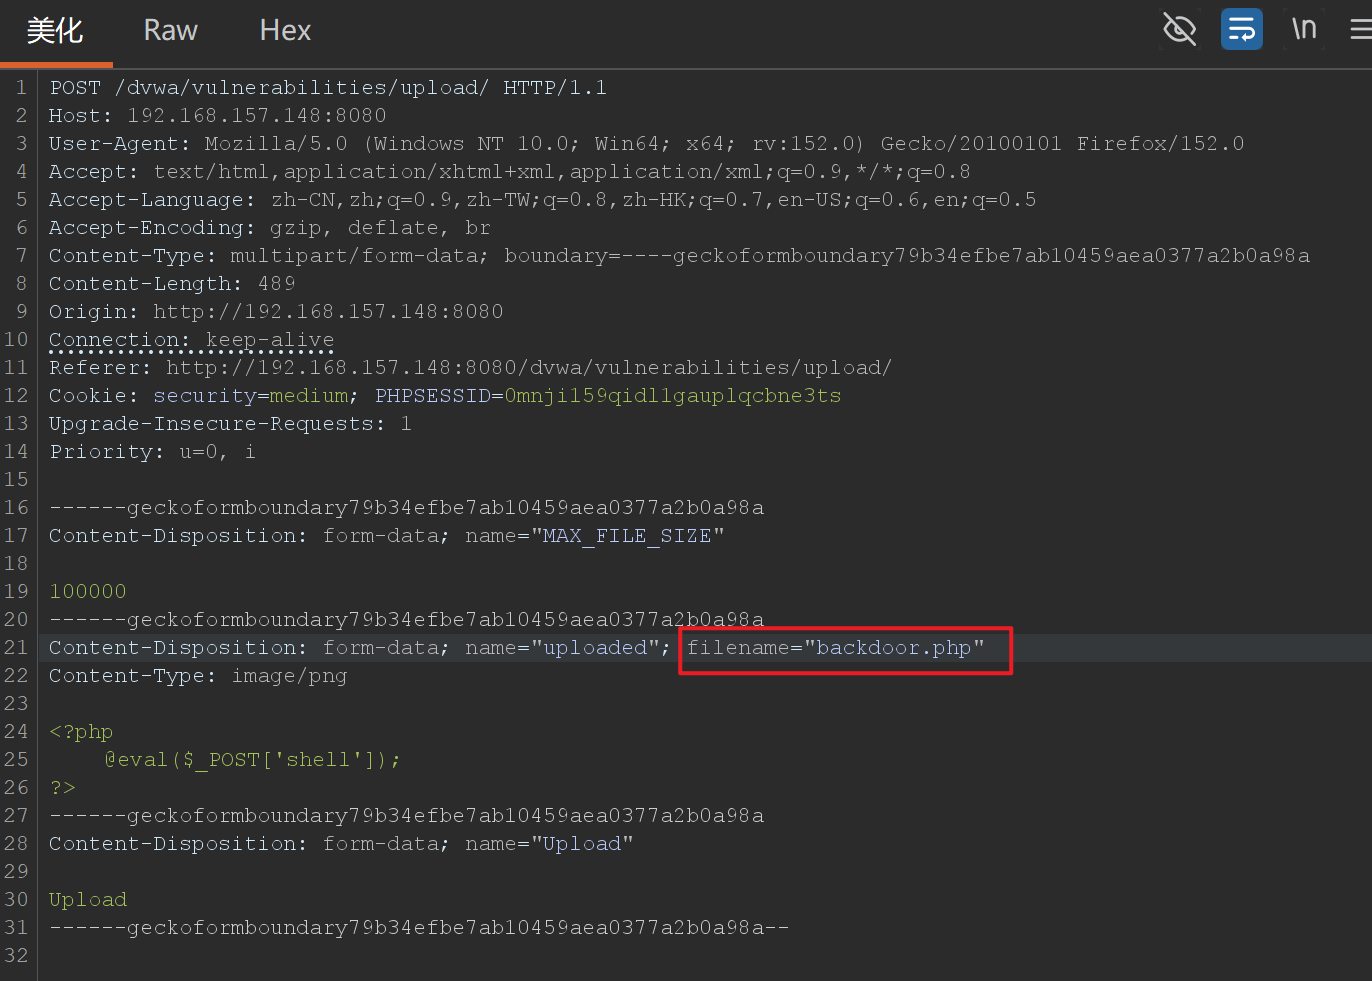Click the PHPSESSID cookie value
The height and width of the screenshot is (981, 1372).
pyautogui.click(x=672, y=396)
